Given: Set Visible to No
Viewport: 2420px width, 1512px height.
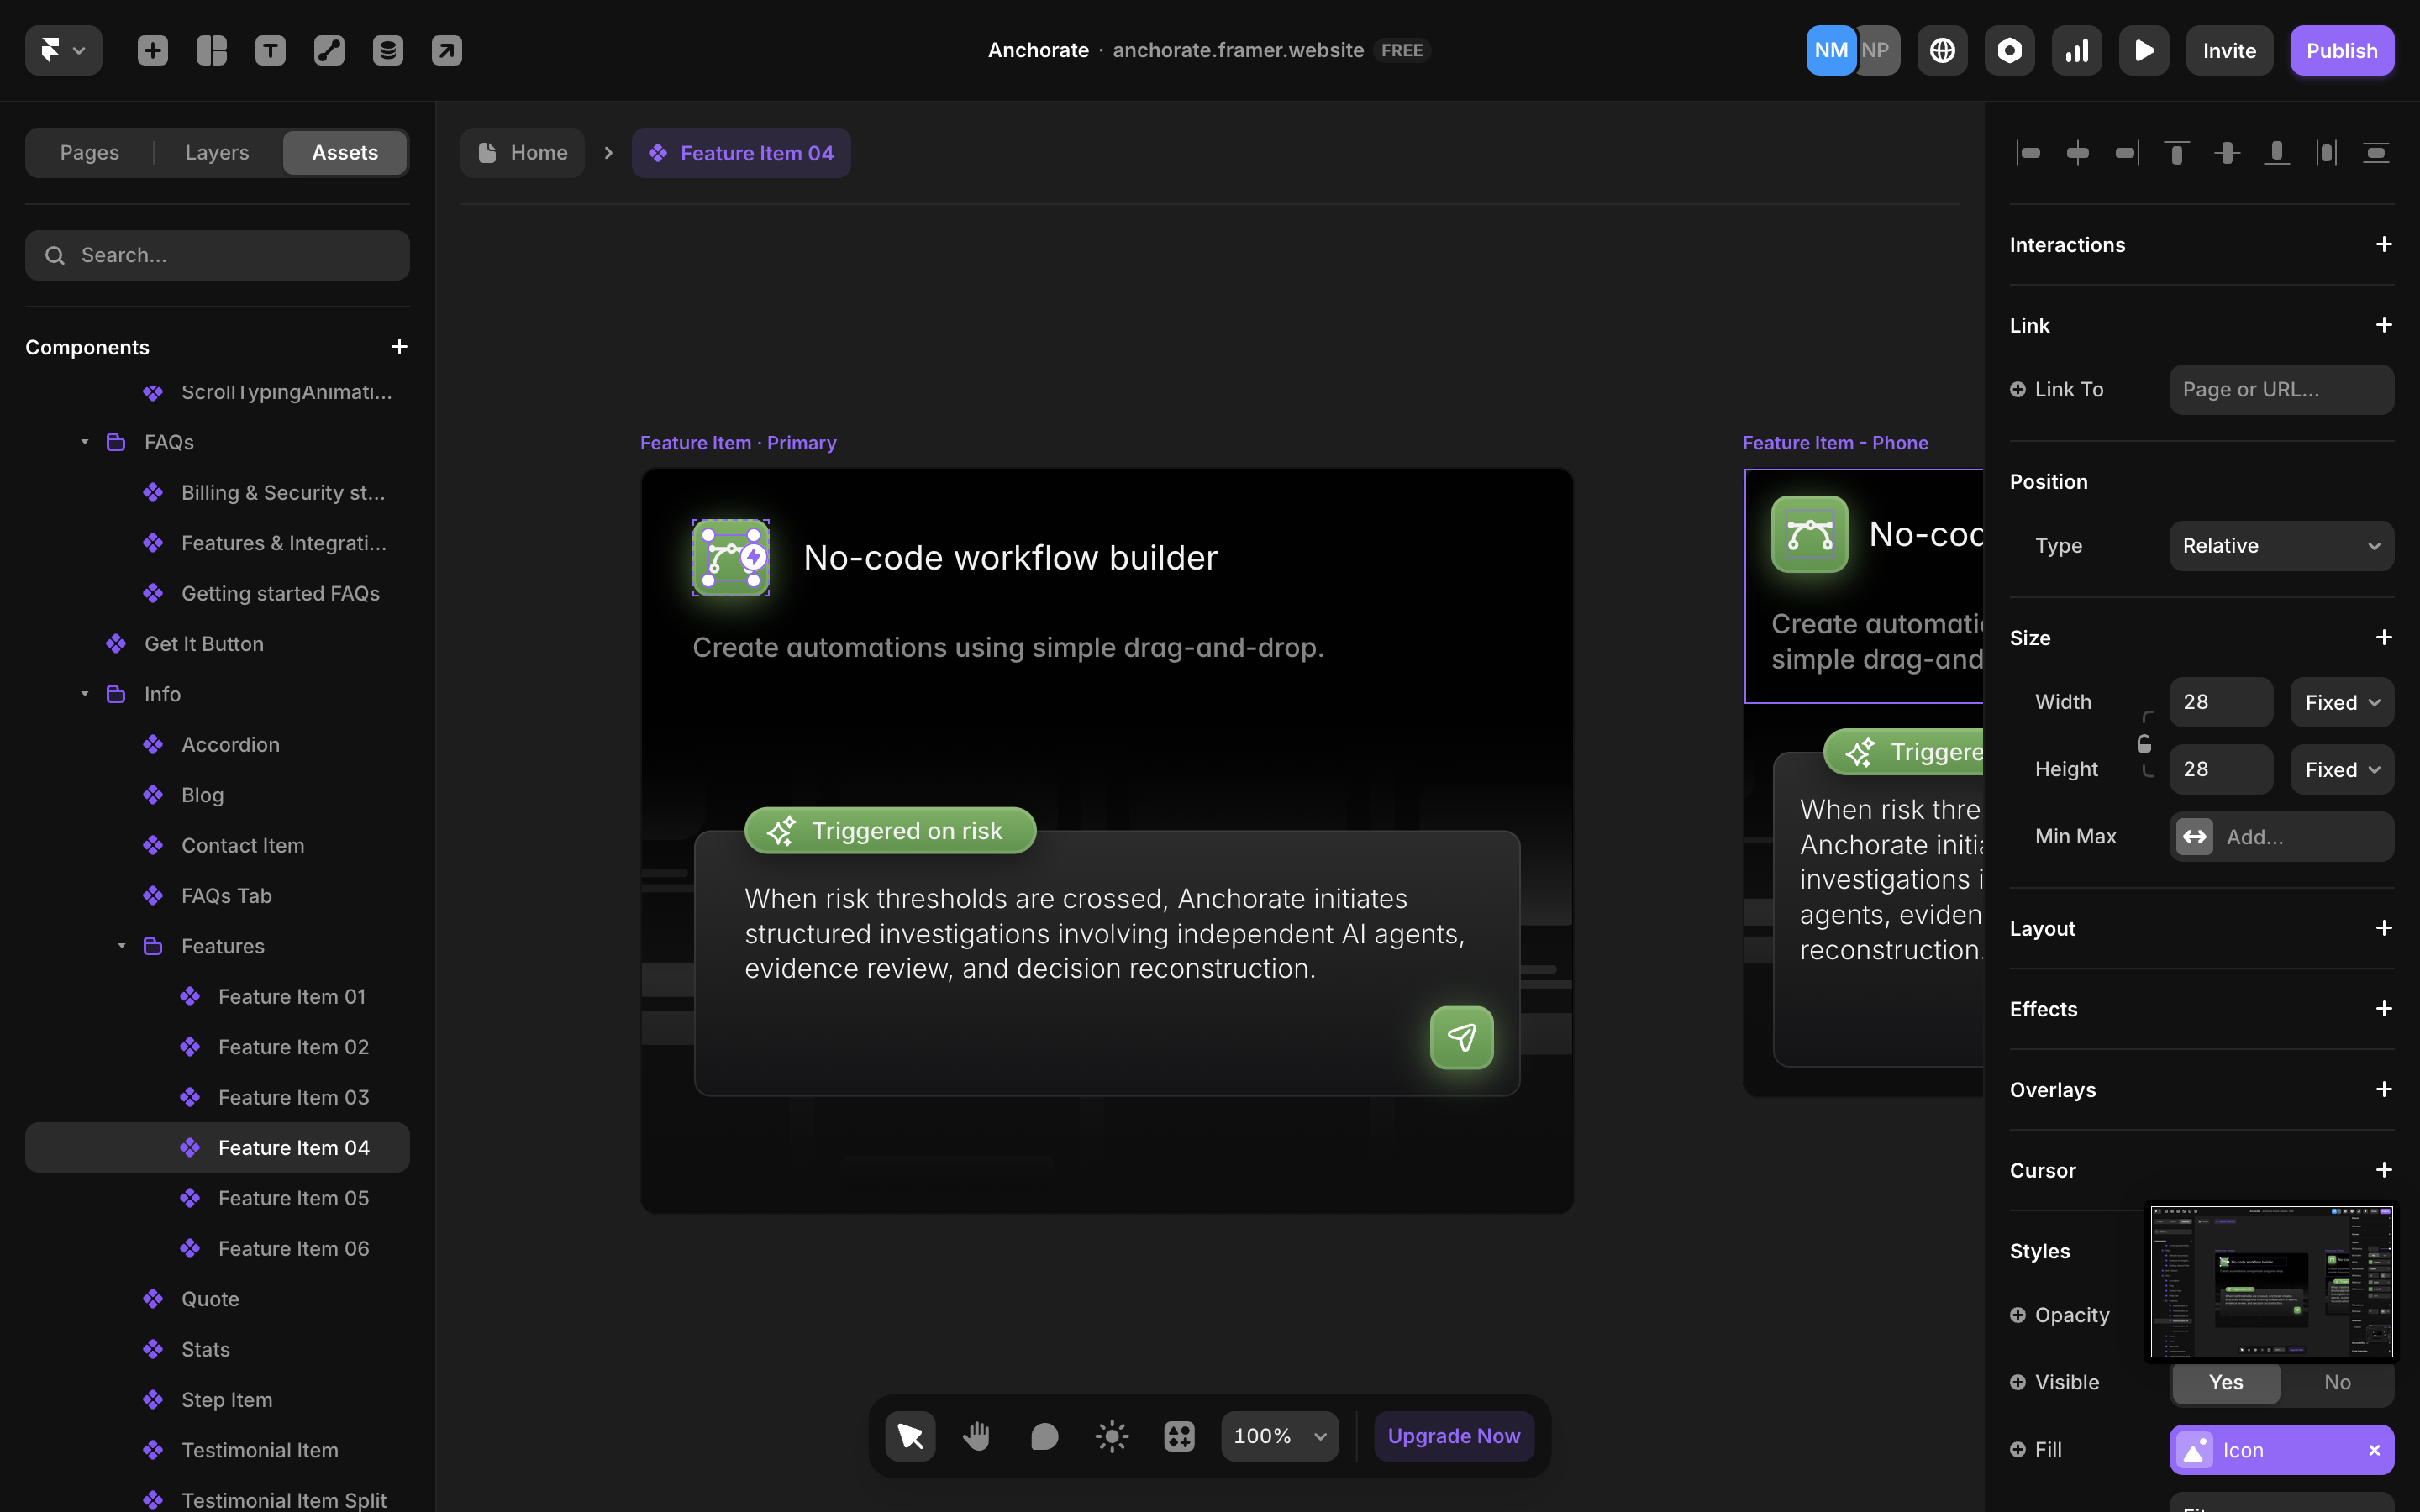Looking at the screenshot, I should tap(2337, 1382).
